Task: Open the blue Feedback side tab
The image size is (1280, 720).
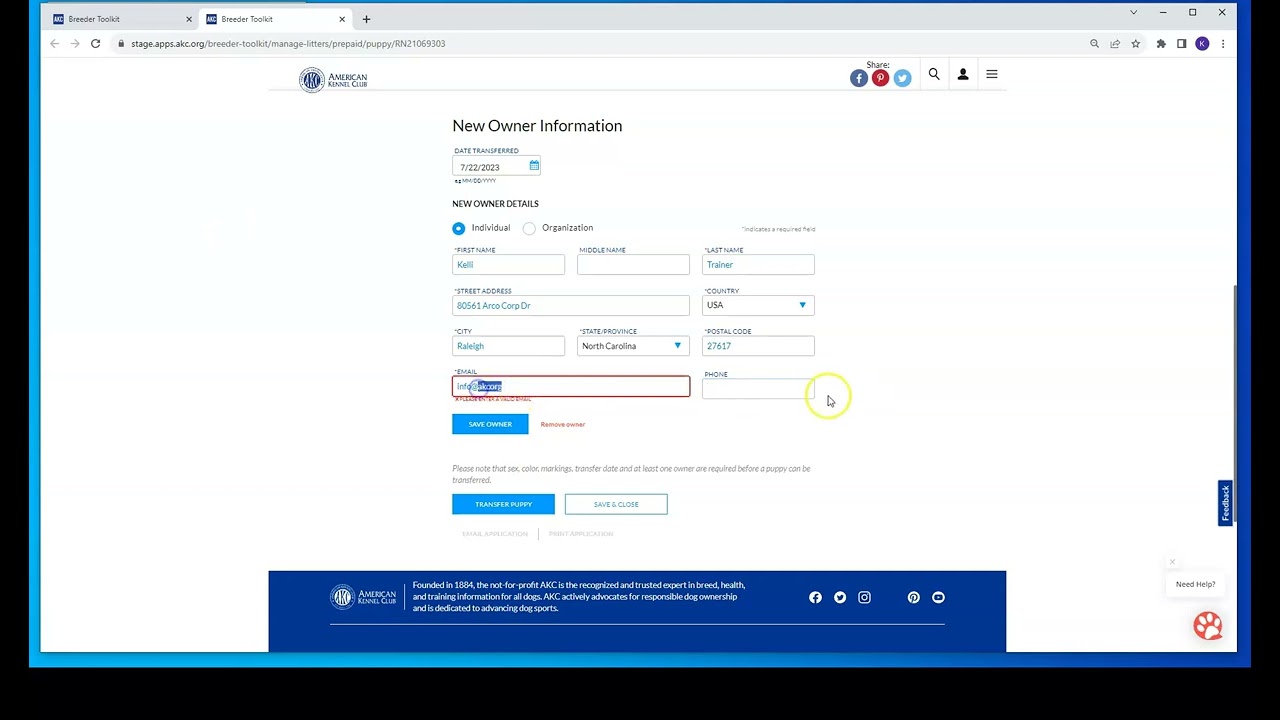Action: pyautogui.click(x=1225, y=503)
